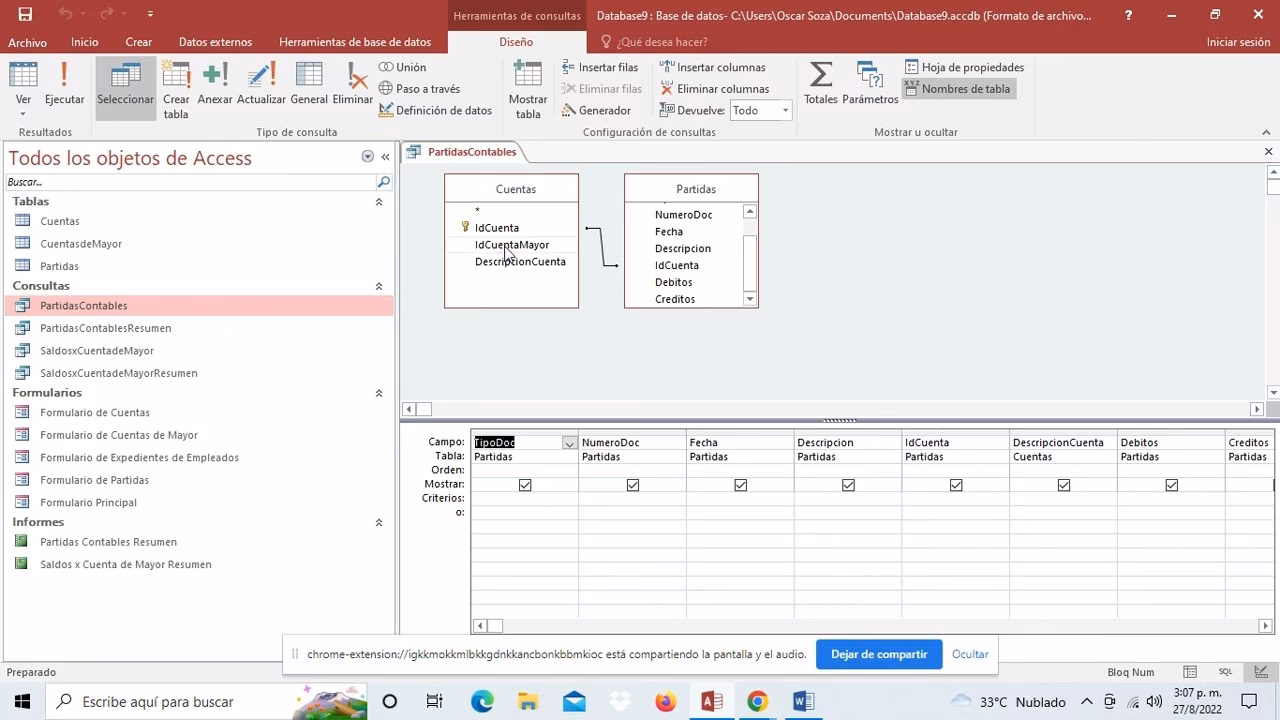Viewport: 1280px width, 720px height.
Task: Click Iniciar sesión
Action: (1238, 42)
